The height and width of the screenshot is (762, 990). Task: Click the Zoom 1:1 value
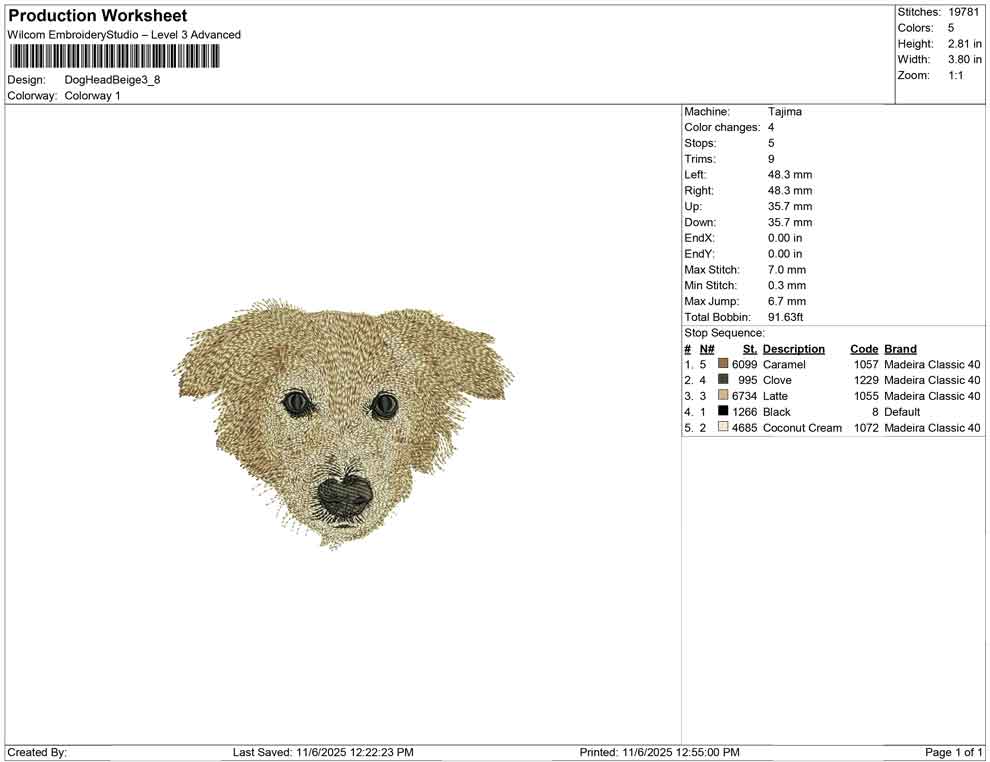pyautogui.click(x=955, y=75)
